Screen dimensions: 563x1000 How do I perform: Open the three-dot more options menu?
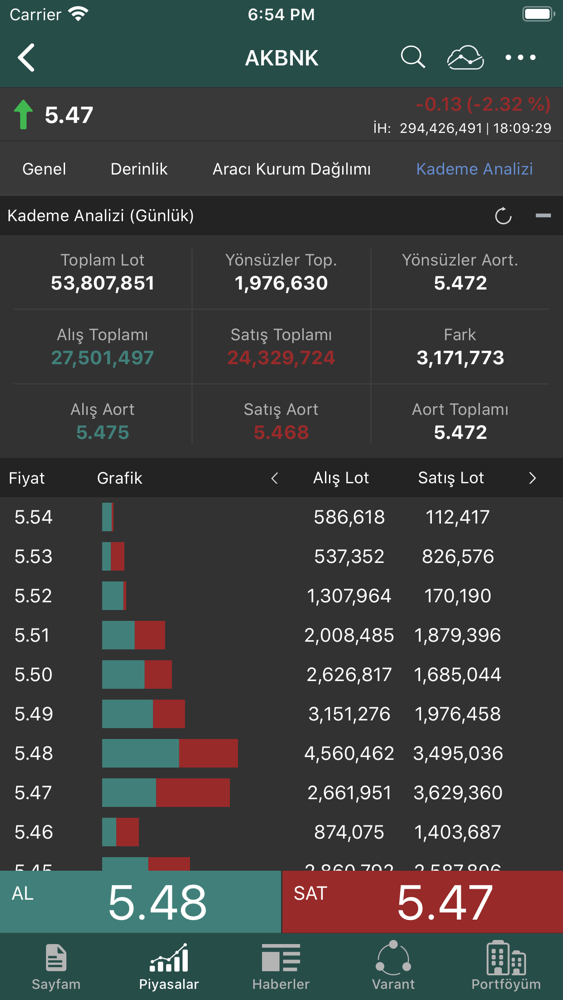pyautogui.click(x=521, y=57)
